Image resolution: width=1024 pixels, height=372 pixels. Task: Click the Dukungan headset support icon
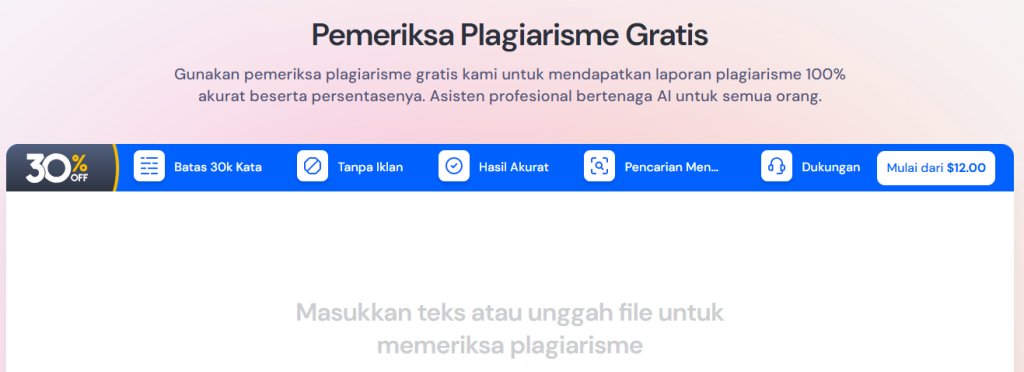point(776,166)
